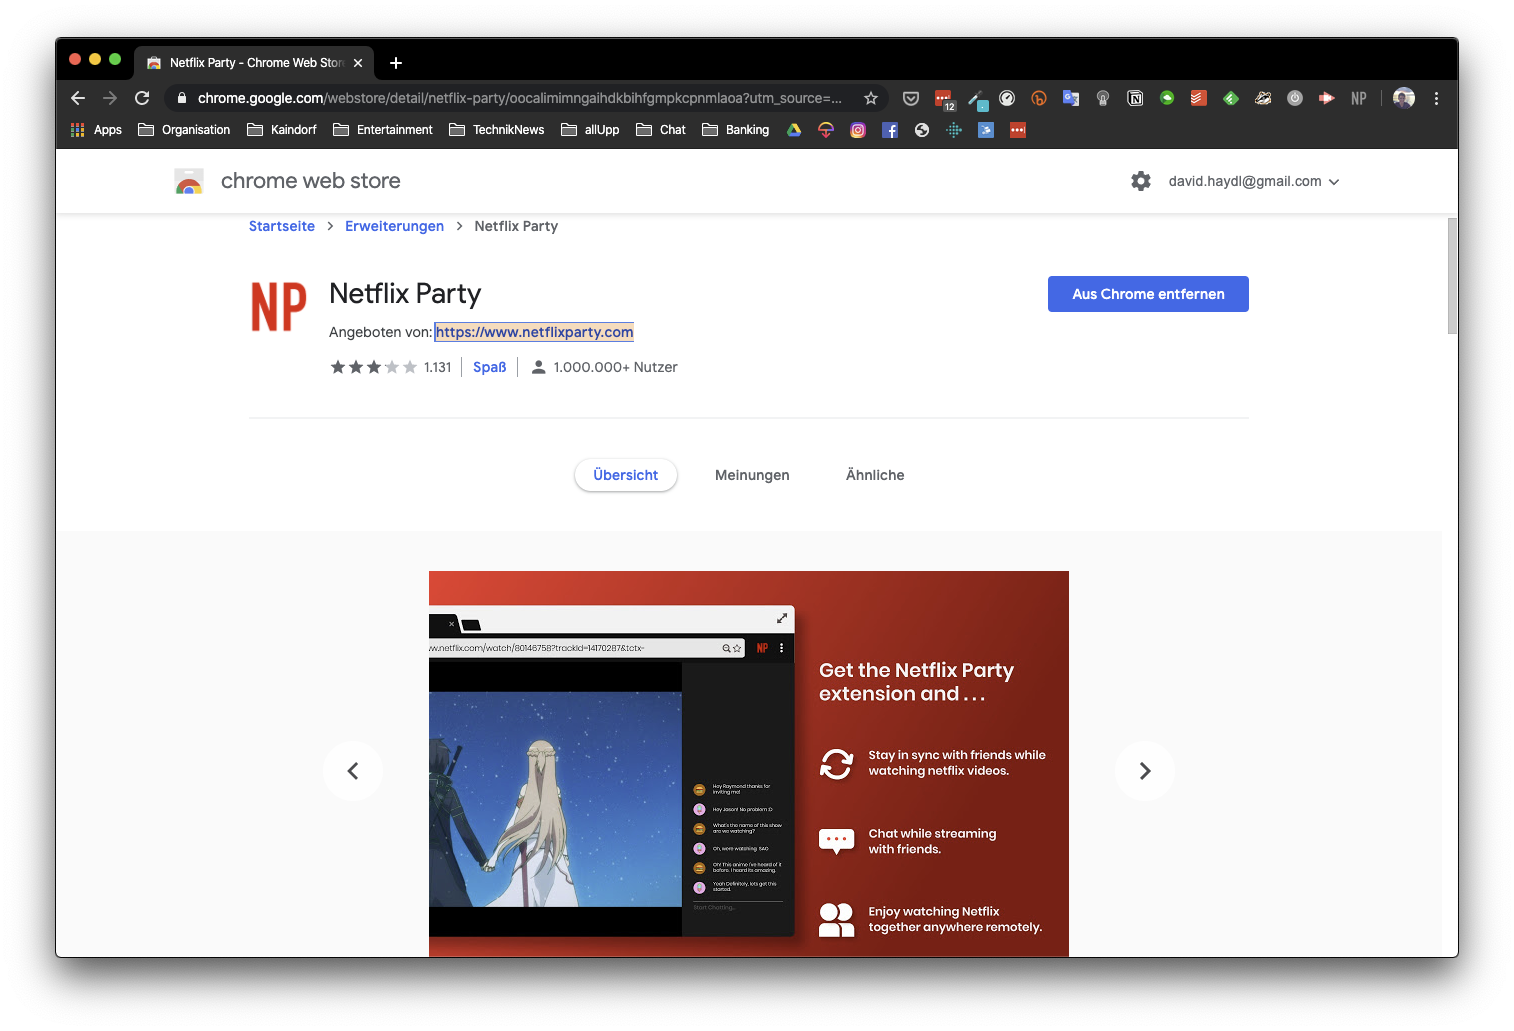Open the Notion web clipper extension
This screenshot has width=1514, height=1031.
[x=1135, y=98]
